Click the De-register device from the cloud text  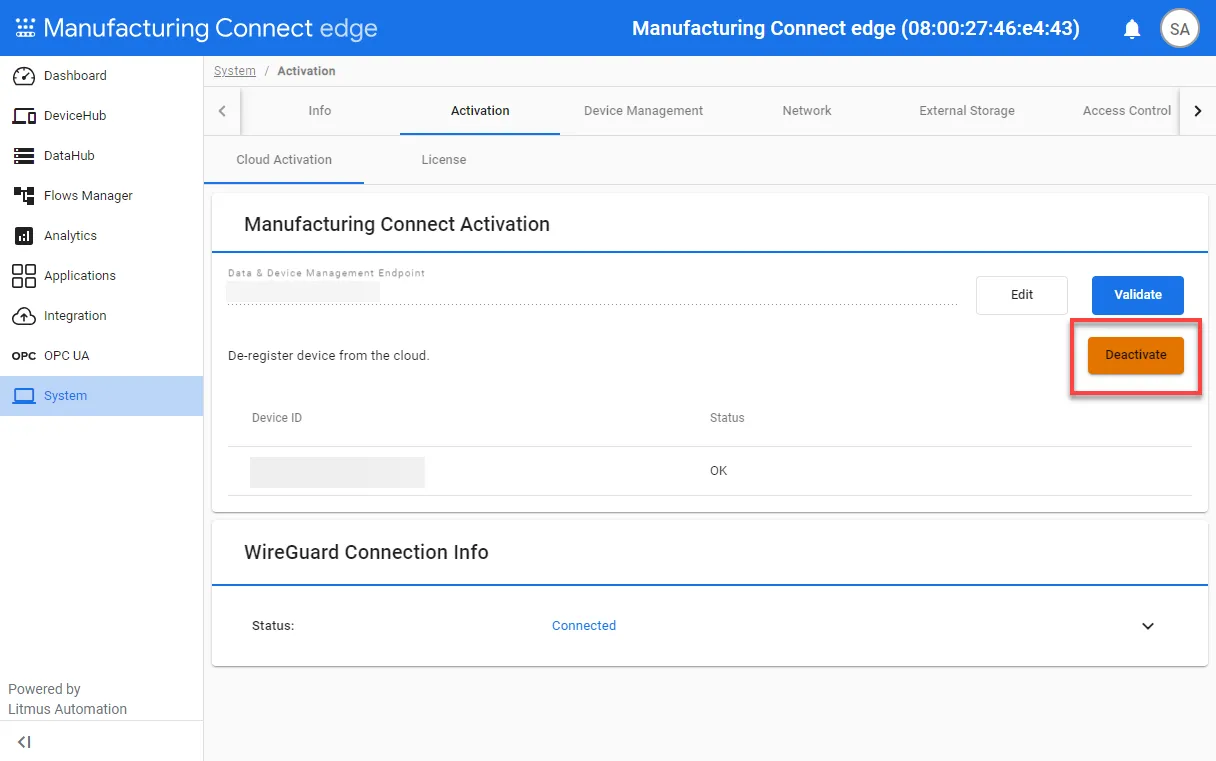[x=329, y=355]
